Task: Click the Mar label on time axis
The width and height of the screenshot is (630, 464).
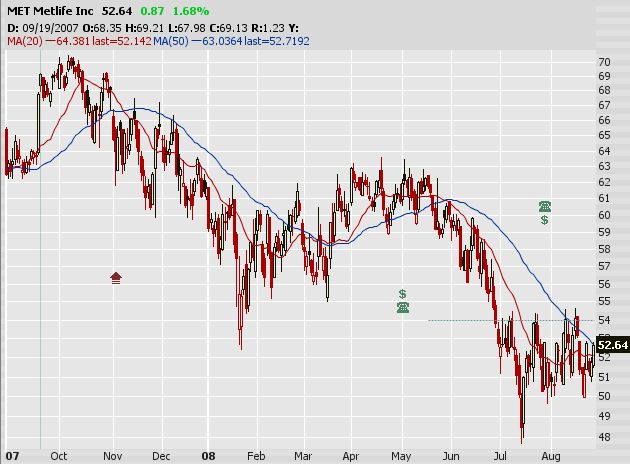Action: (x=303, y=456)
